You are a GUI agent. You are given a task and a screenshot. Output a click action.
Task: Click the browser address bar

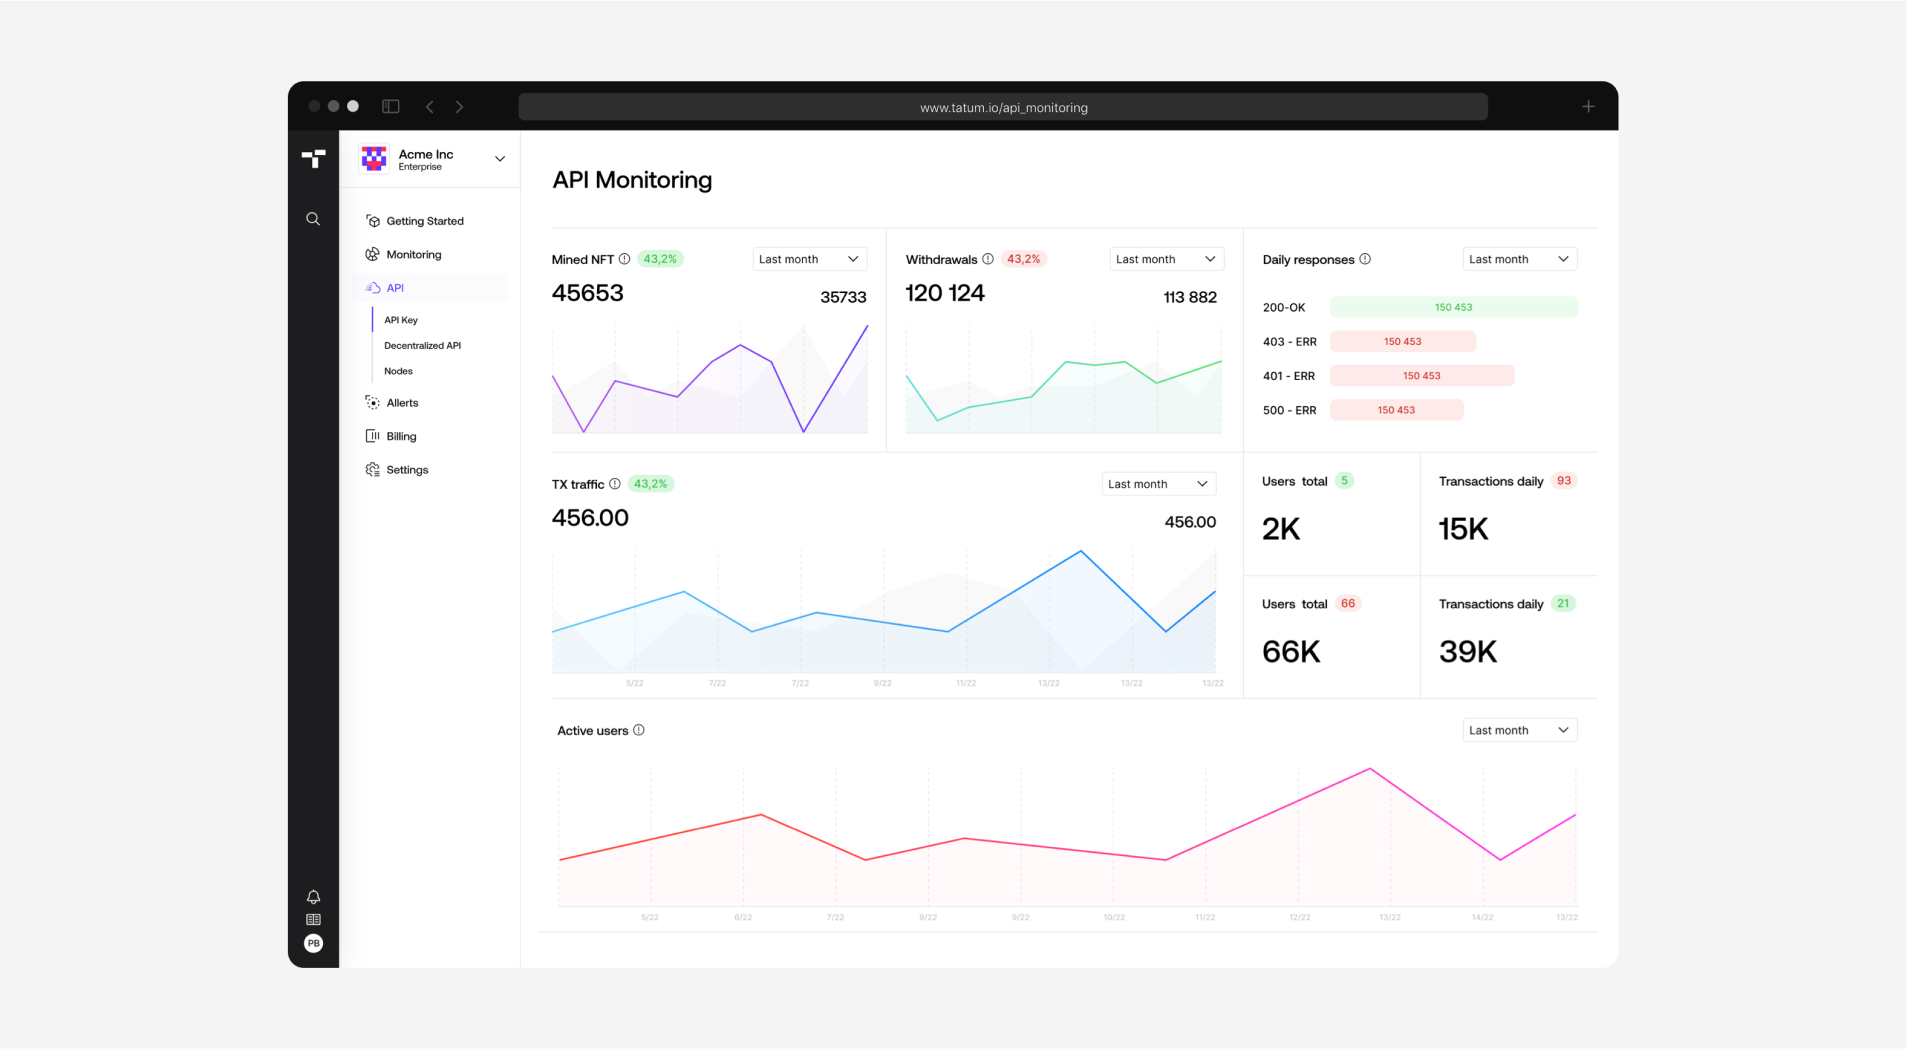point(1003,107)
